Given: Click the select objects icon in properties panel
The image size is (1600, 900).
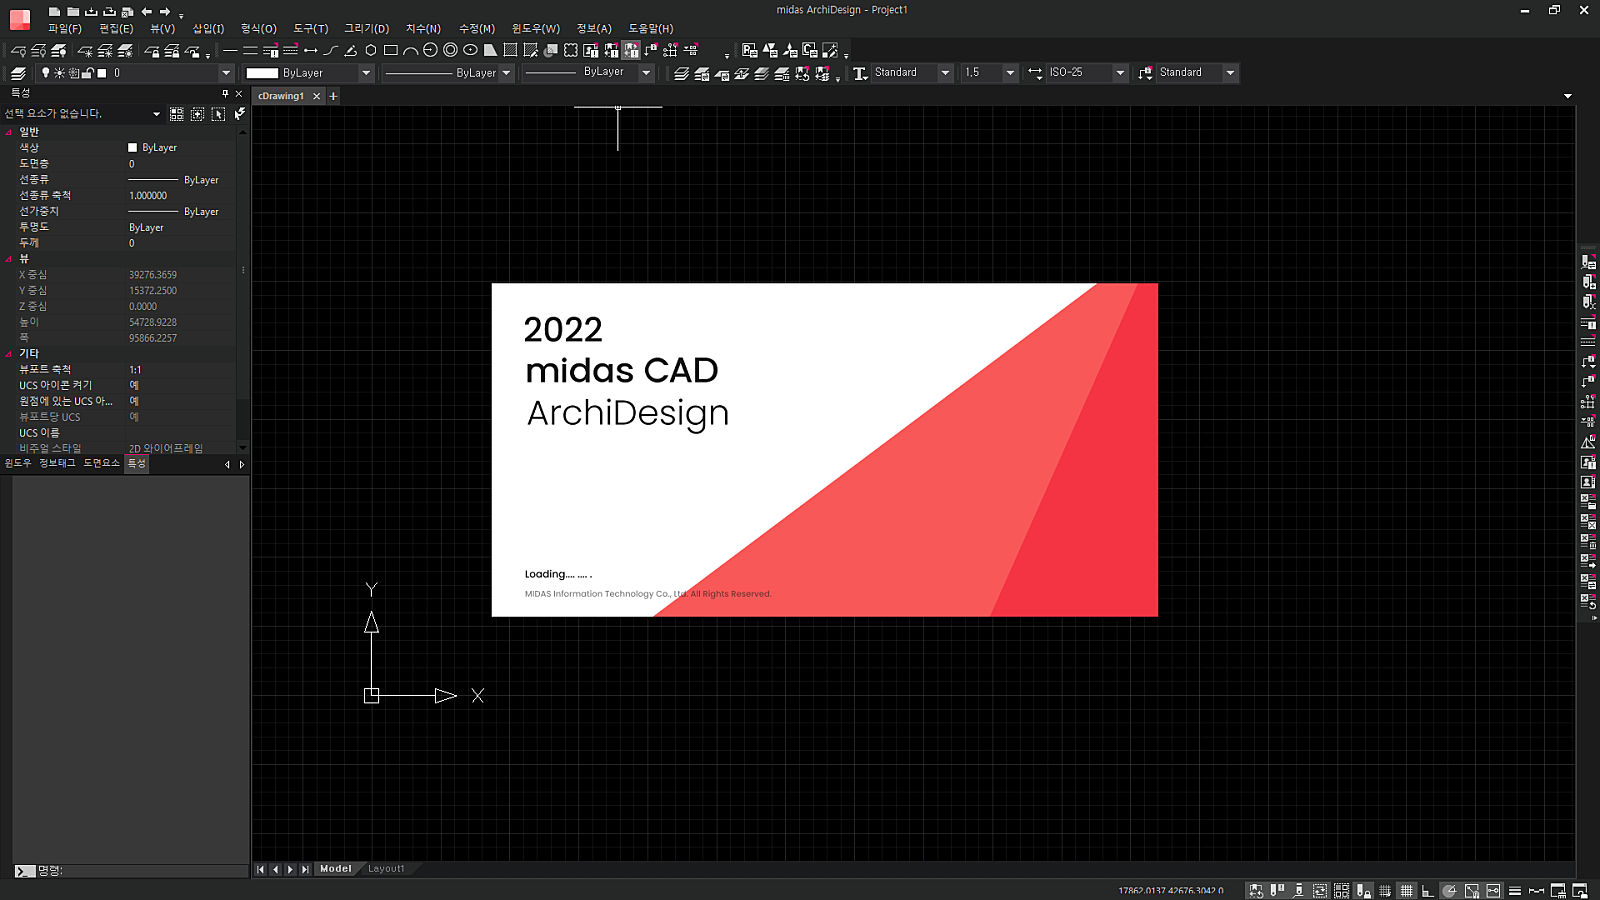Looking at the screenshot, I should 218,114.
